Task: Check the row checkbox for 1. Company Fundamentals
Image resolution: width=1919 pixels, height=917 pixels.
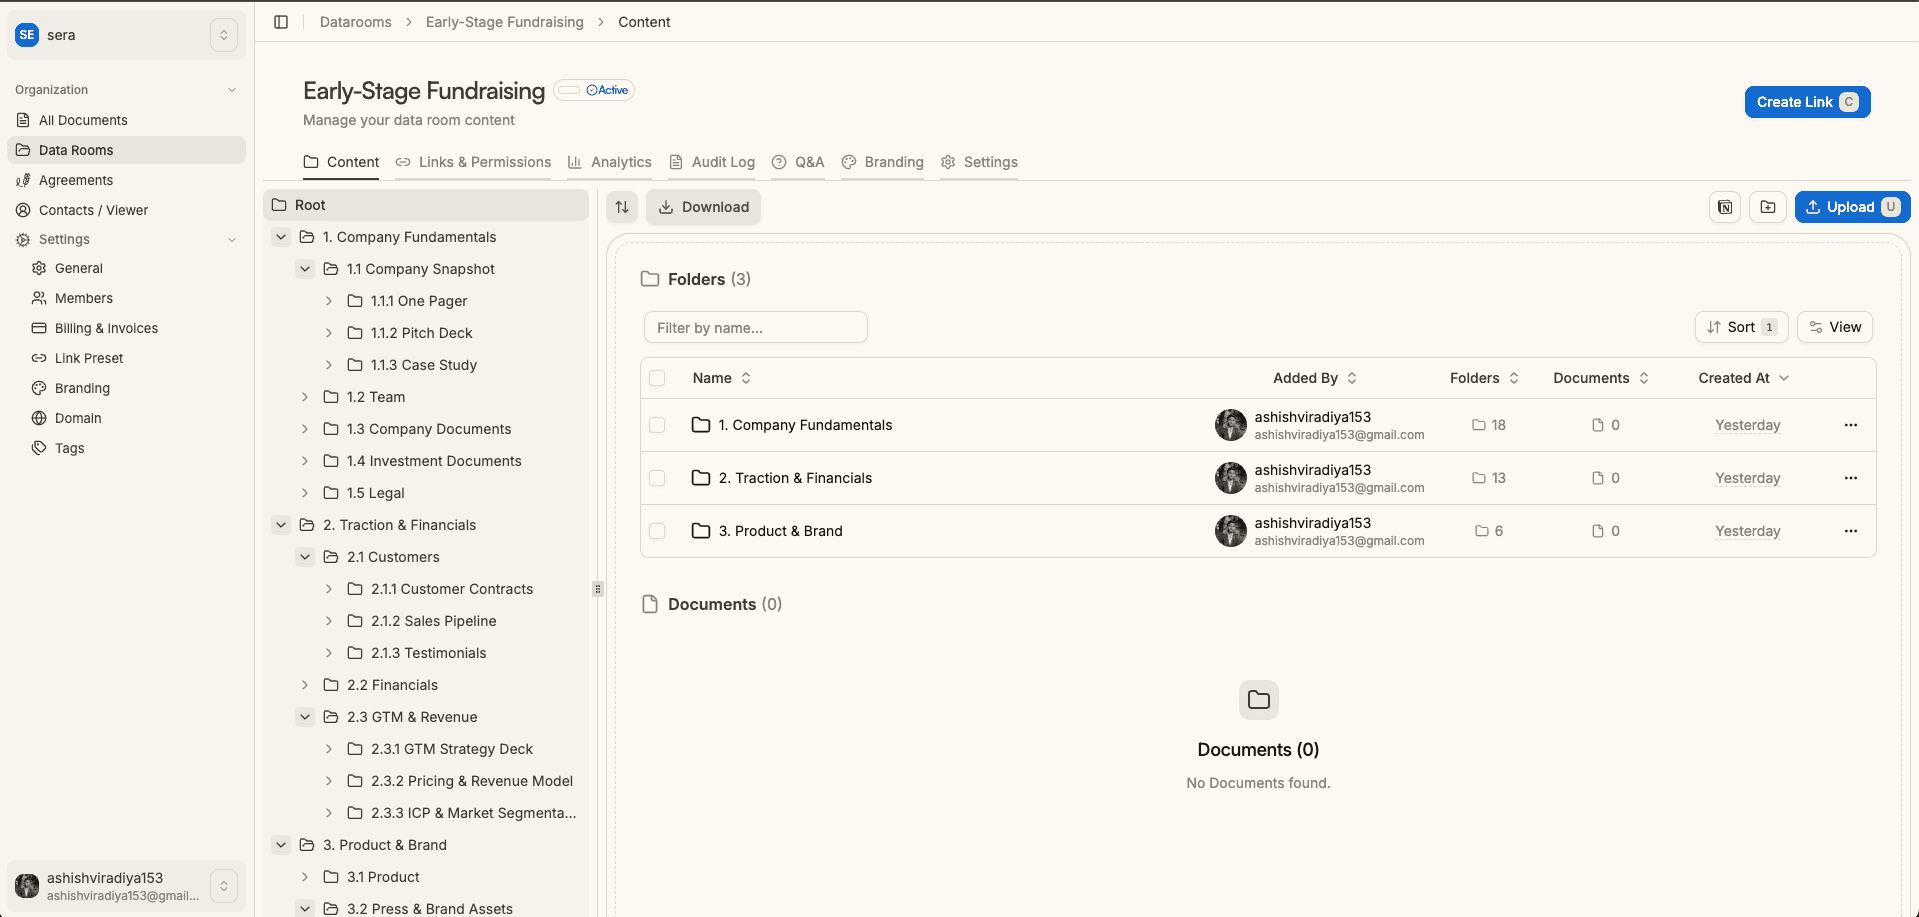Action: click(657, 425)
